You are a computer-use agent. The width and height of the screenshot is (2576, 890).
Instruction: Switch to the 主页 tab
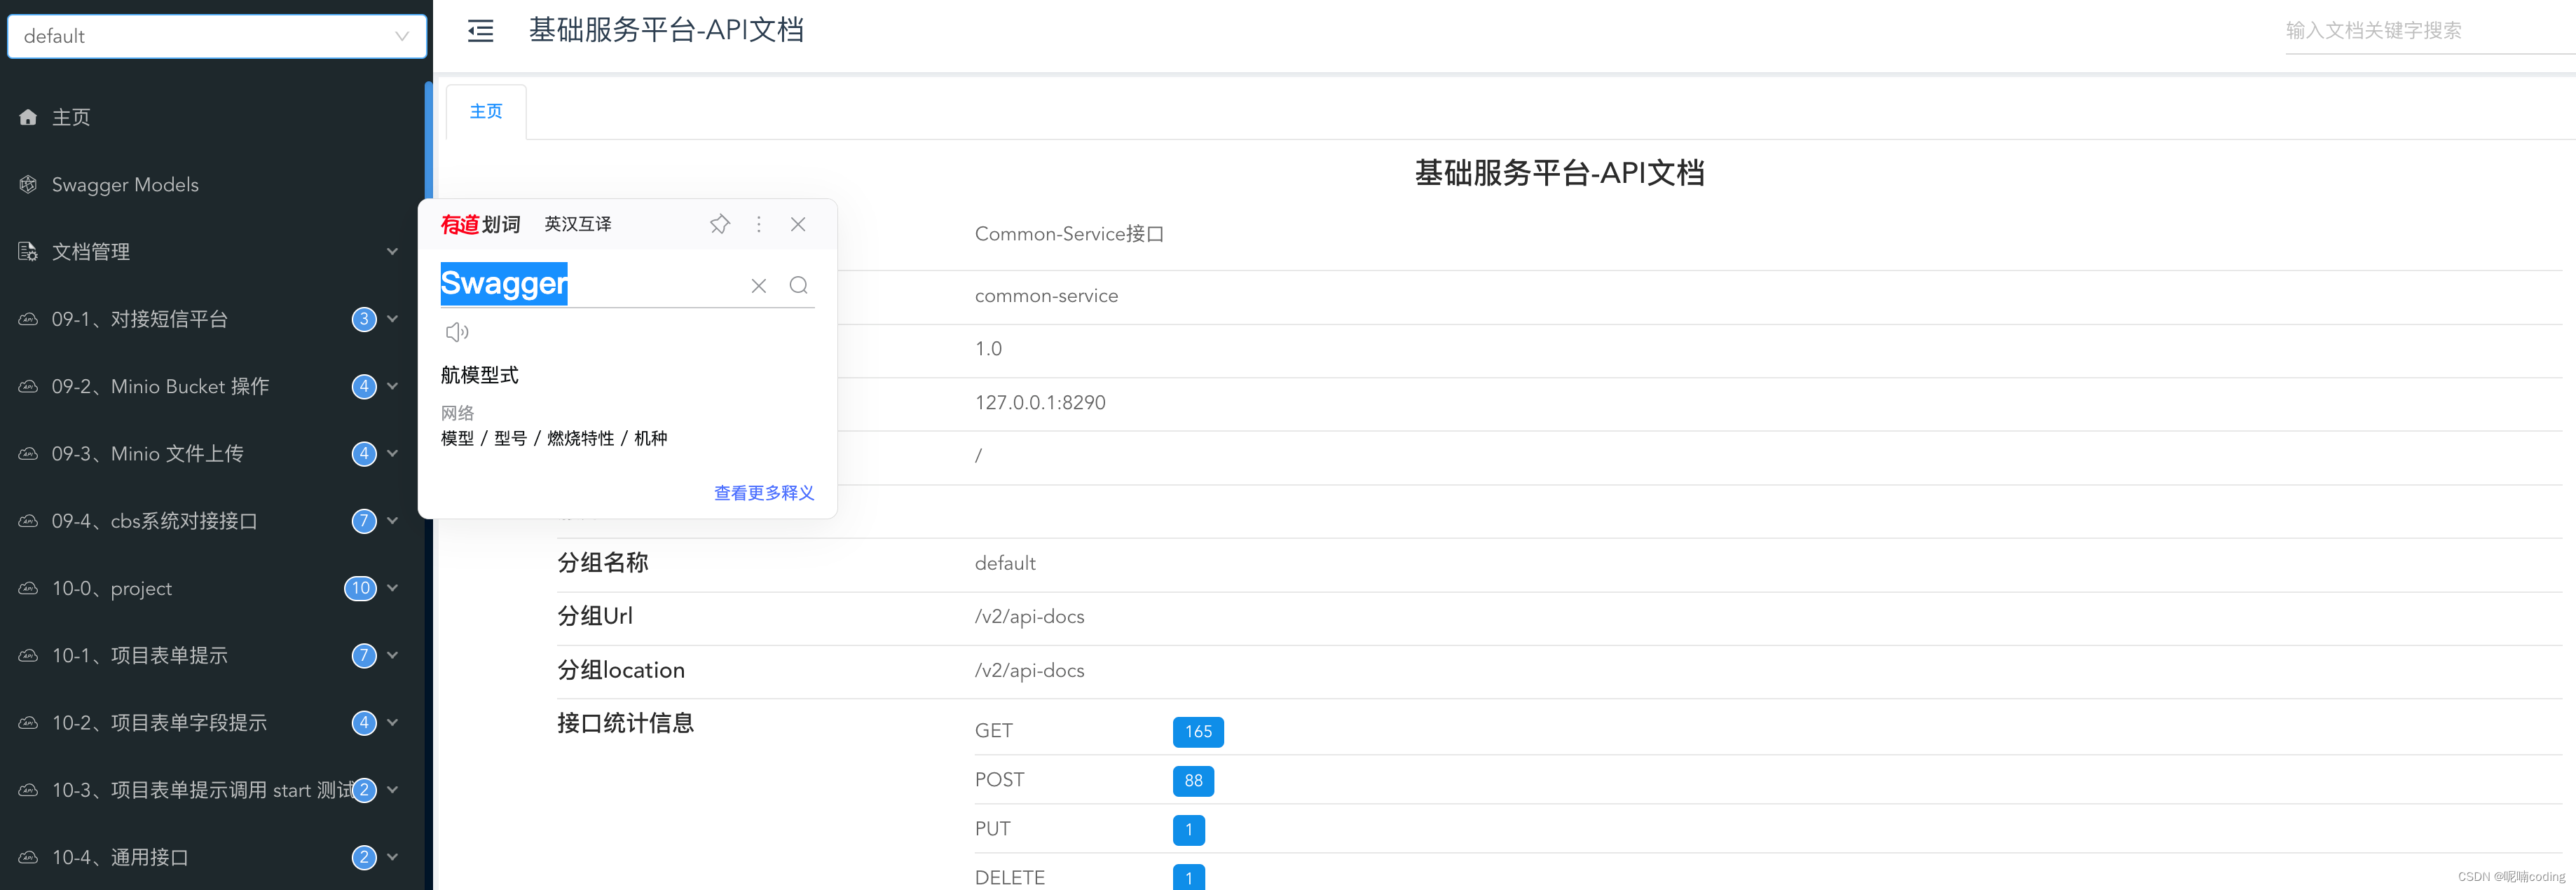click(486, 111)
